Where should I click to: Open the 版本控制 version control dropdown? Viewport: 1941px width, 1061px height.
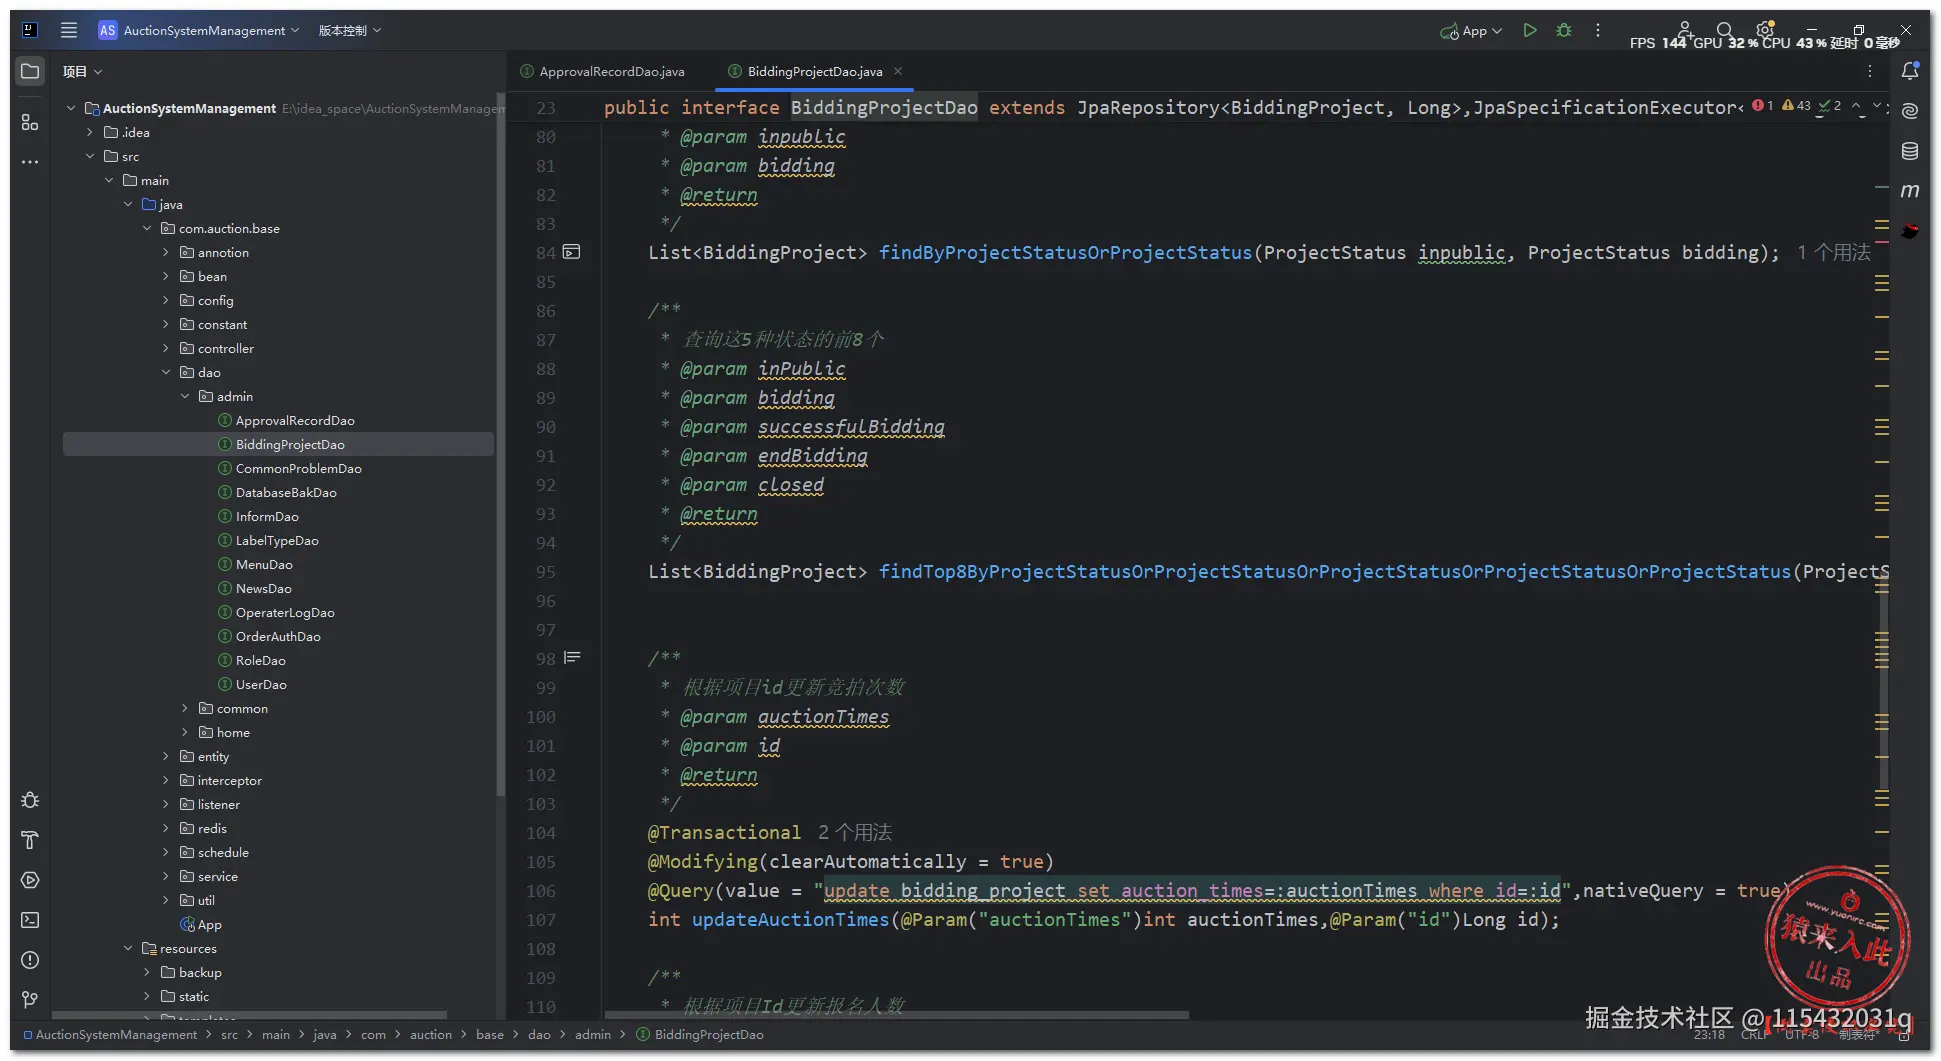pos(350,30)
